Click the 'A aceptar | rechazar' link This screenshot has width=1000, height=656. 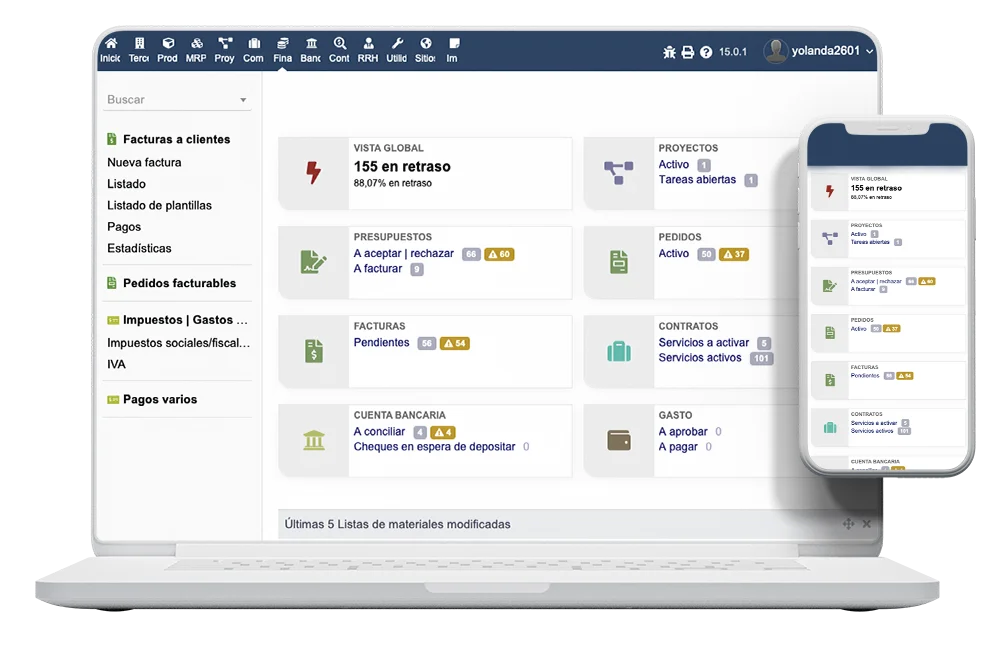pos(404,254)
